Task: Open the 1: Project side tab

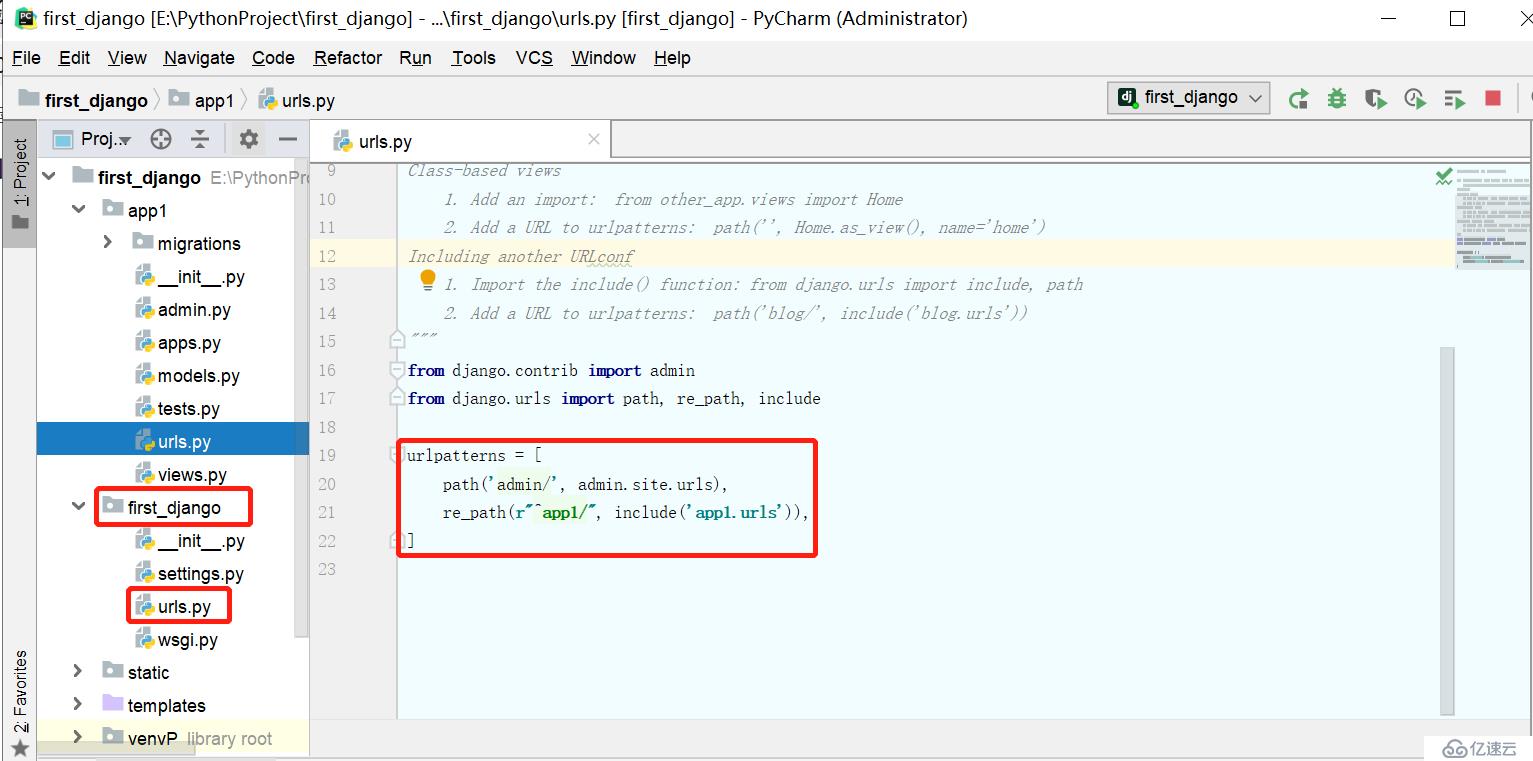Action: point(20,182)
